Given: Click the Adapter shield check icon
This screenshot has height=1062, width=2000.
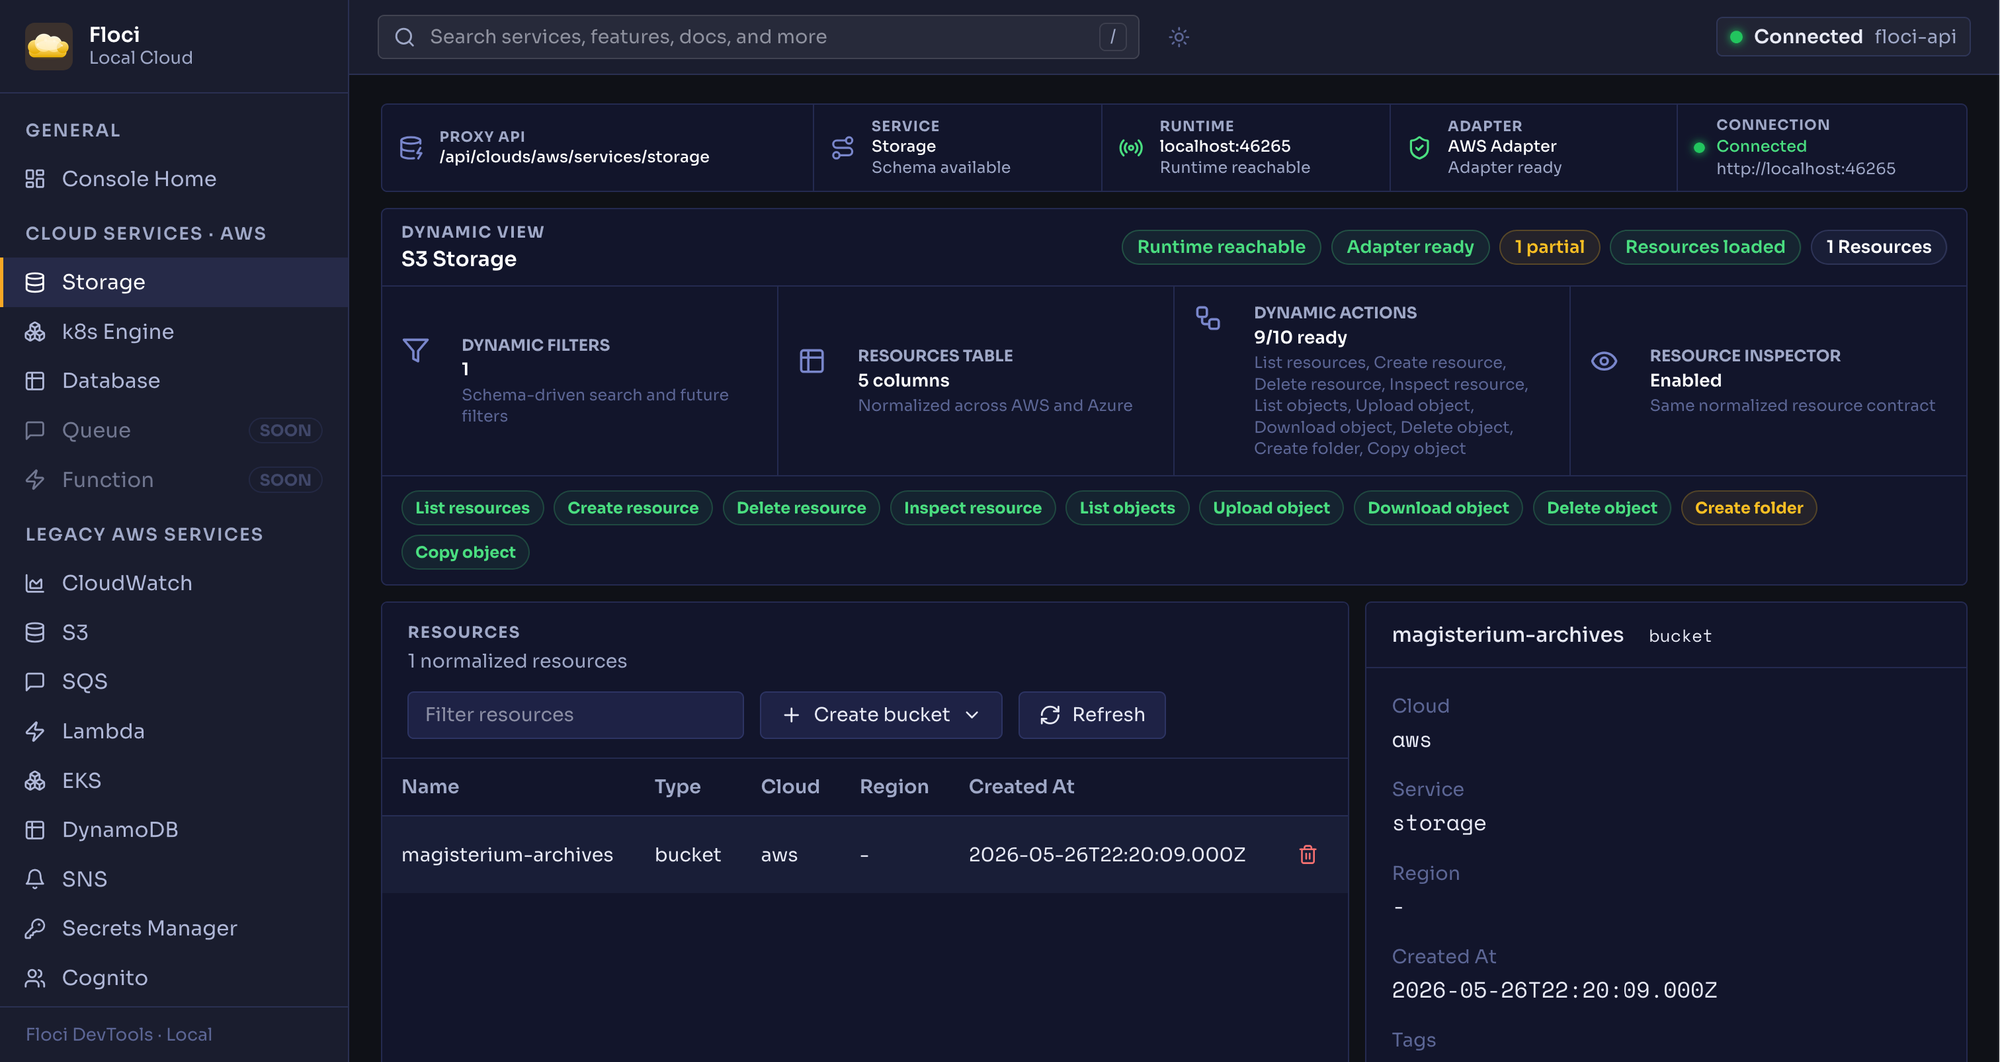Looking at the screenshot, I should [1419, 148].
